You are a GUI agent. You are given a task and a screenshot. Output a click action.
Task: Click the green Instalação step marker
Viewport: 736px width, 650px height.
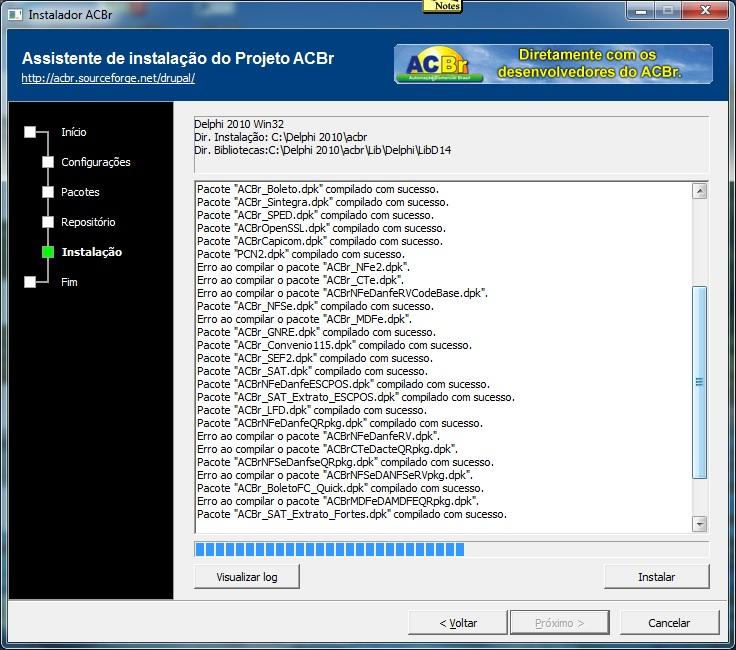click(48, 252)
